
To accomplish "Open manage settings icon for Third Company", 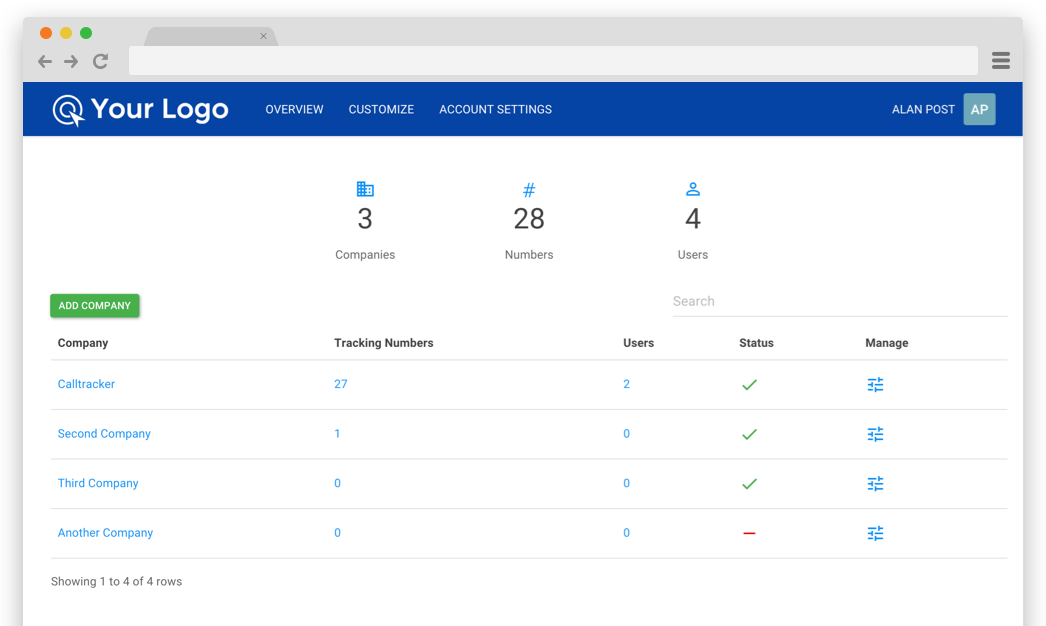I will (x=875, y=484).
